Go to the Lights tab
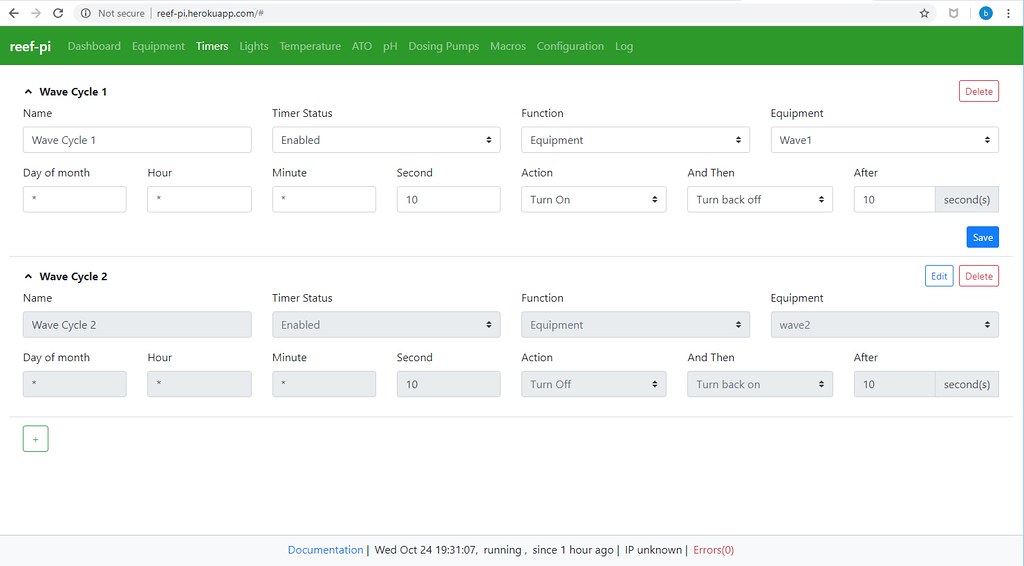 click(254, 46)
